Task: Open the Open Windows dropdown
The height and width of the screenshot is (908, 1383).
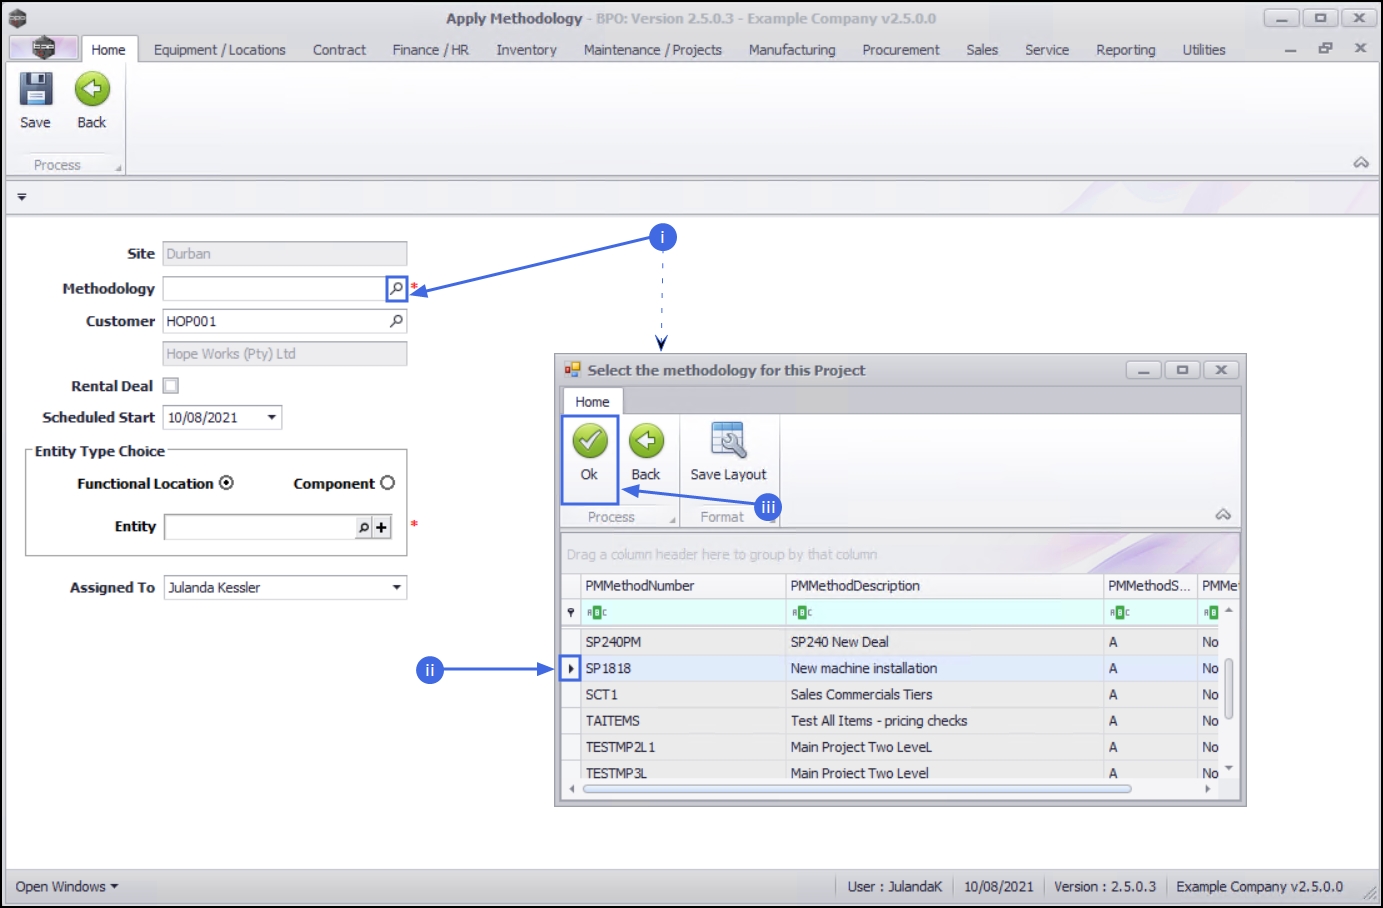Action: pos(67,886)
